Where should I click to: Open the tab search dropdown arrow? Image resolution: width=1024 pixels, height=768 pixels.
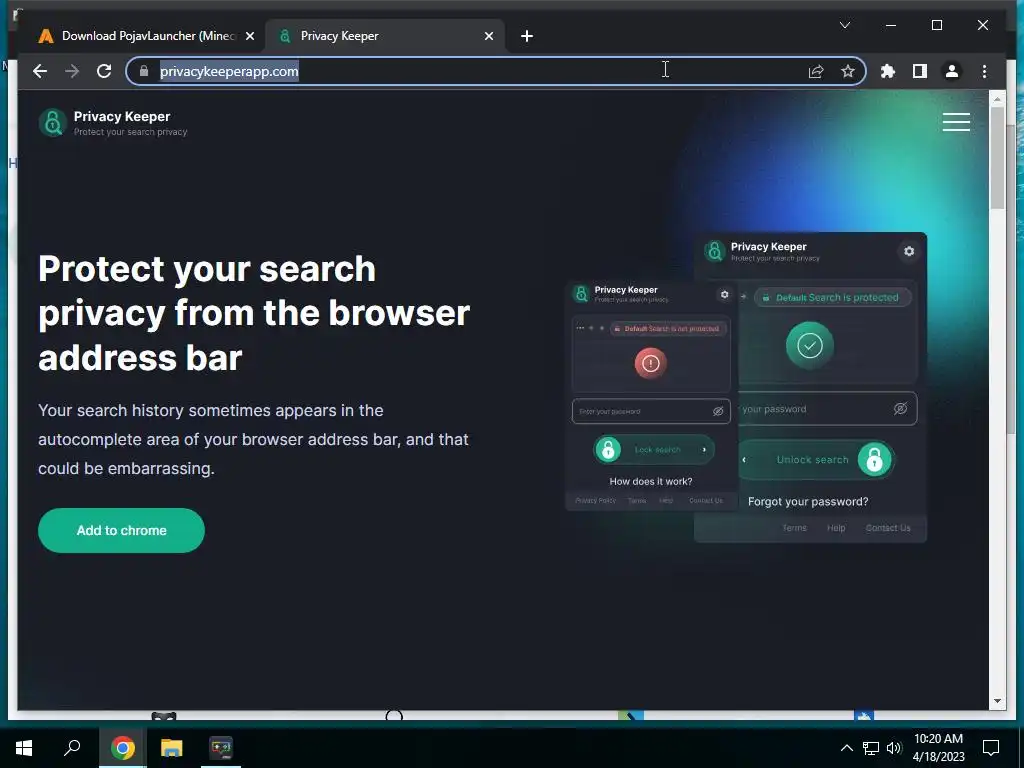coord(844,25)
